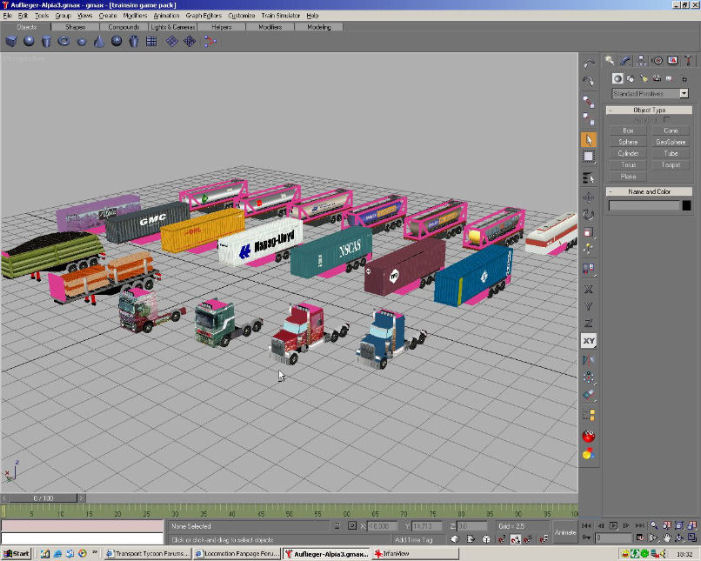Click the Tube primitive button

[671, 153]
